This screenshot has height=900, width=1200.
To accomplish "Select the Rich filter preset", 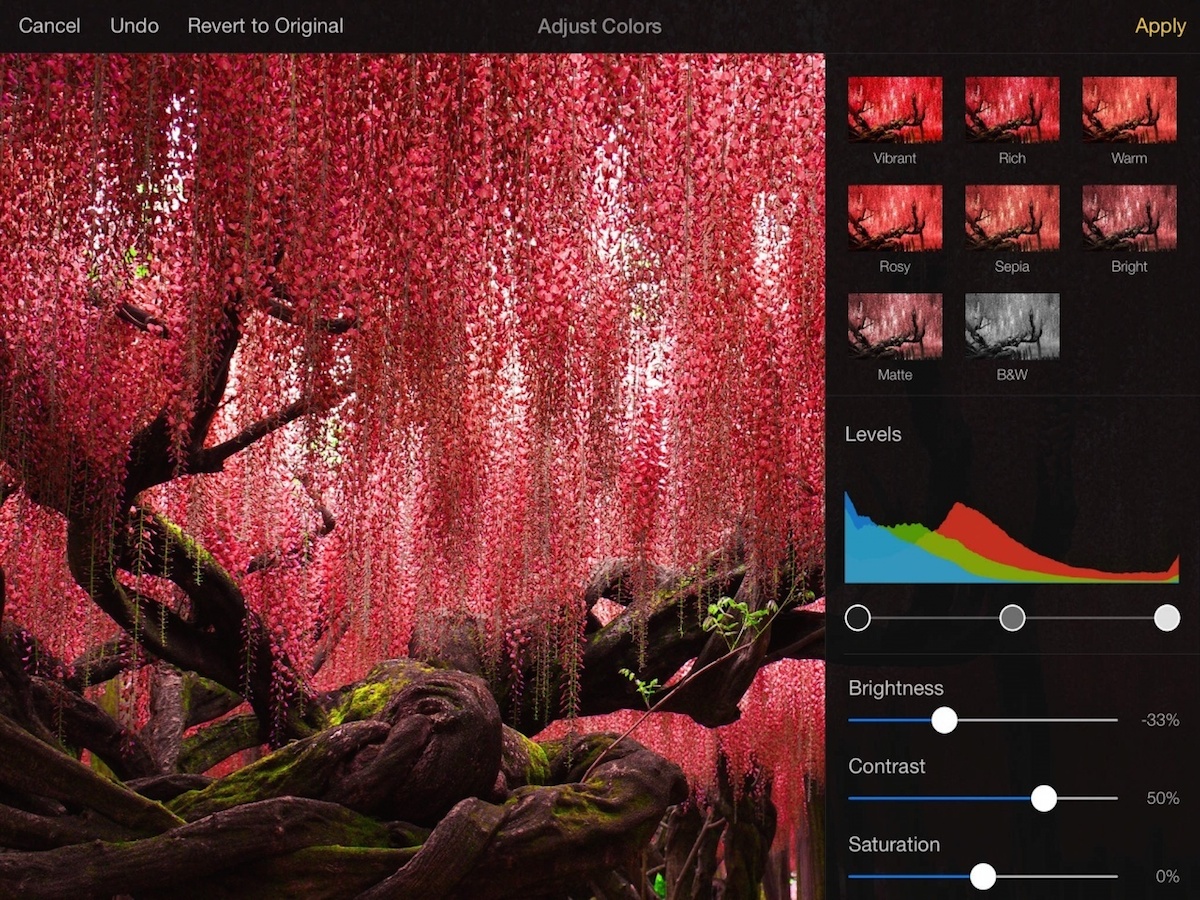I will (x=1011, y=110).
